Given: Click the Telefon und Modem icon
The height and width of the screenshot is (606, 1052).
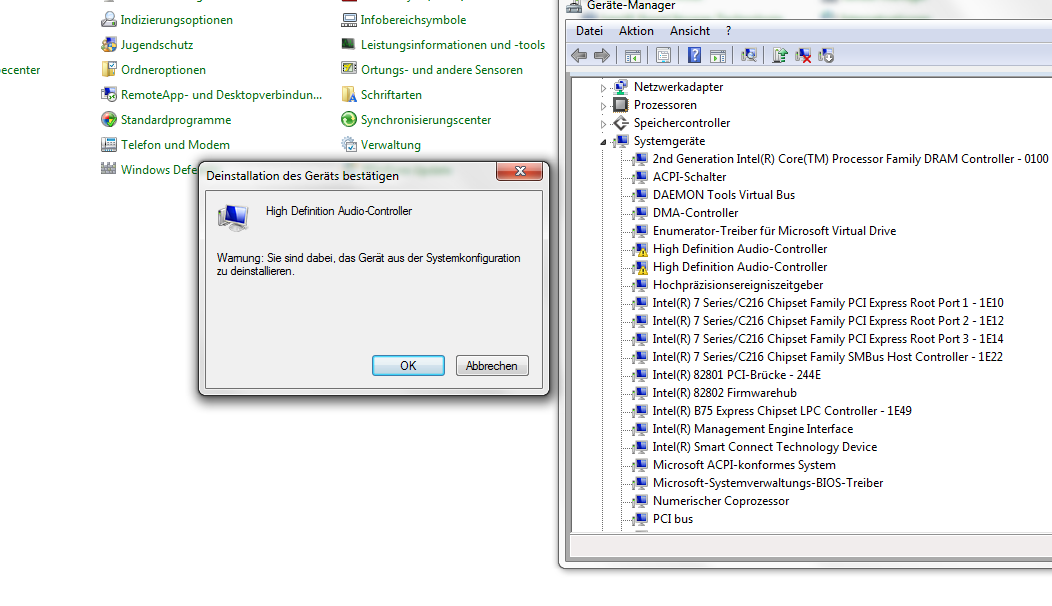Looking at the screenshot, I should [109, 144].
